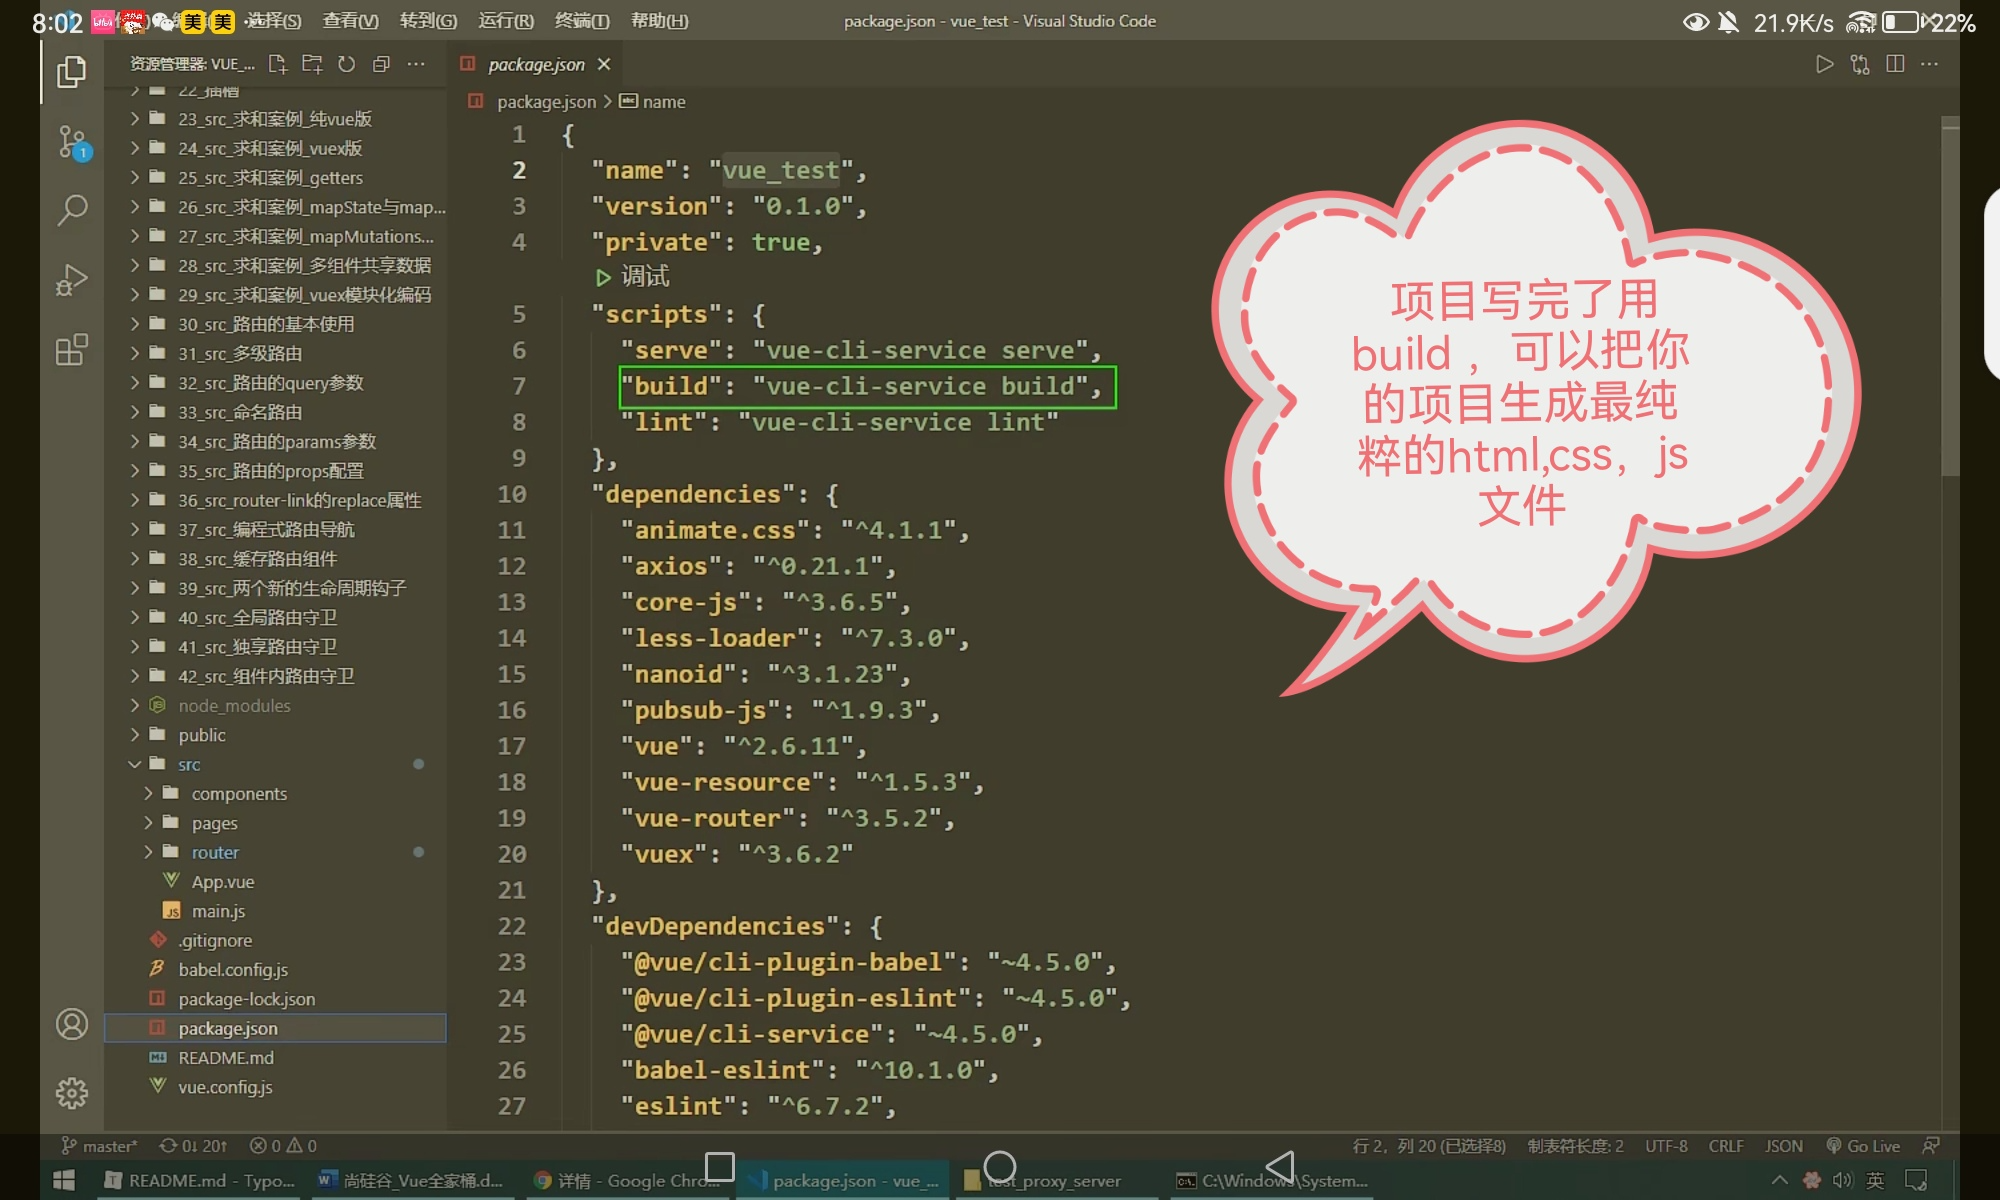
Task: Open the Manage gear icon
Action: [72, 1093]
